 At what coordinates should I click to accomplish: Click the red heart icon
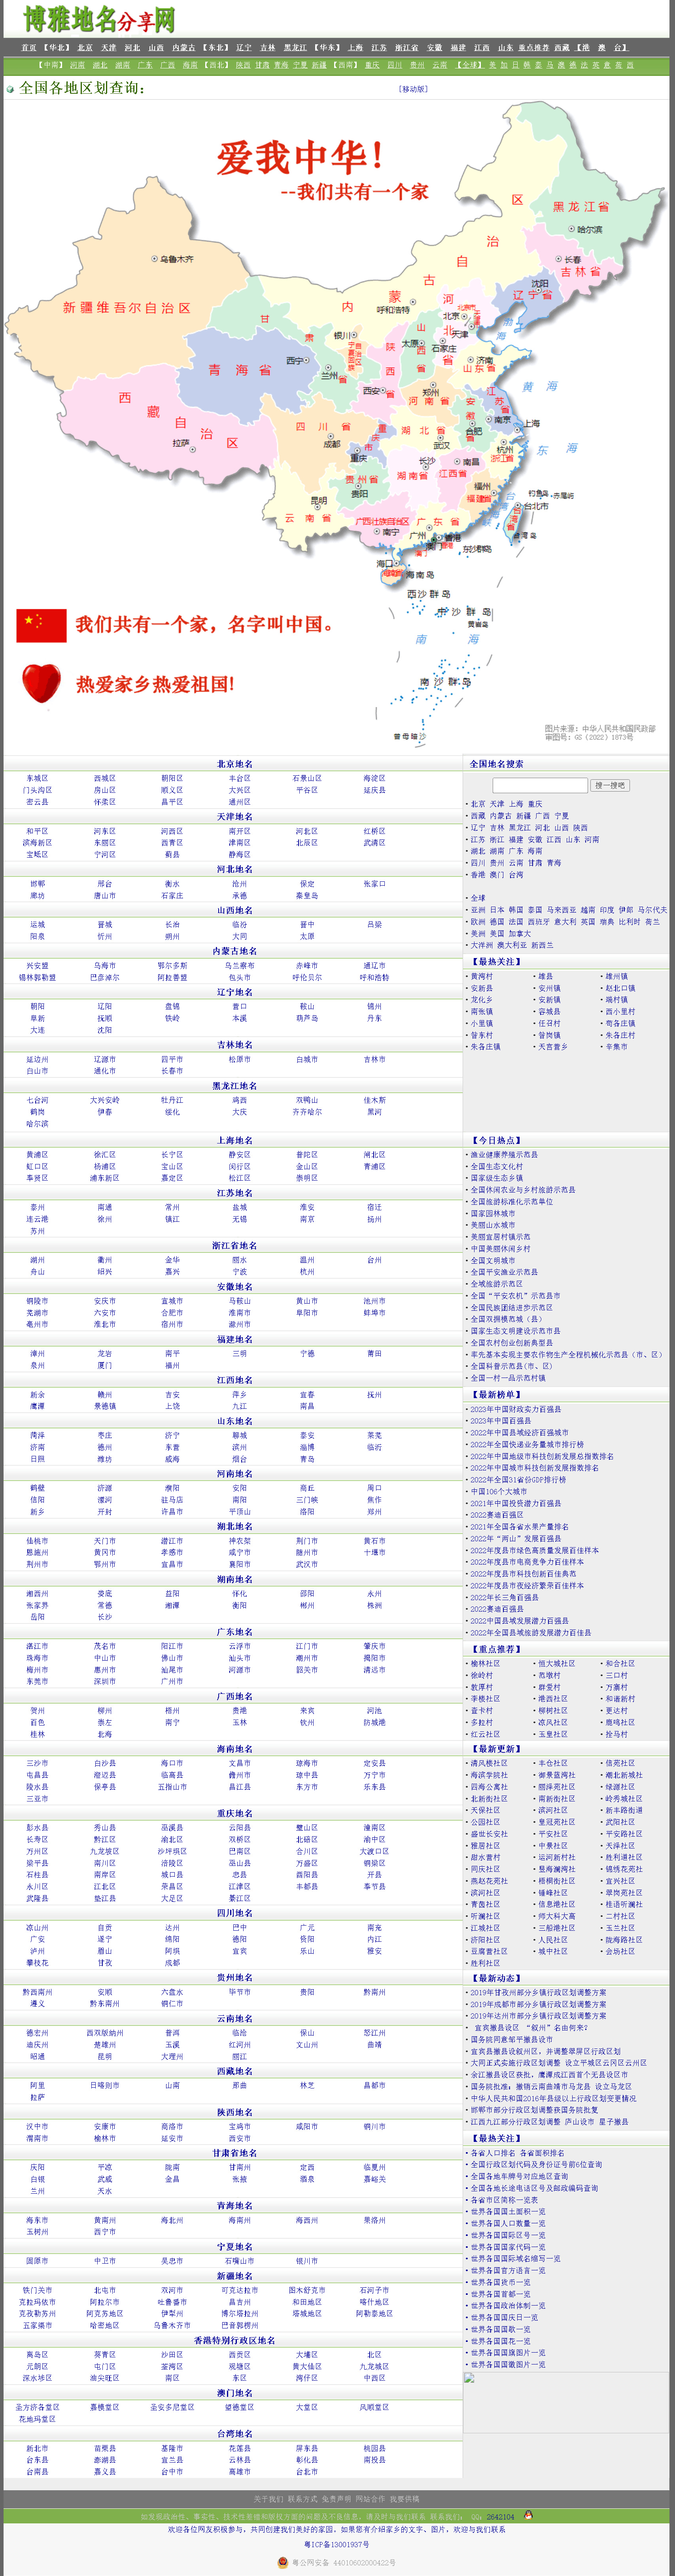pos(41,683)
